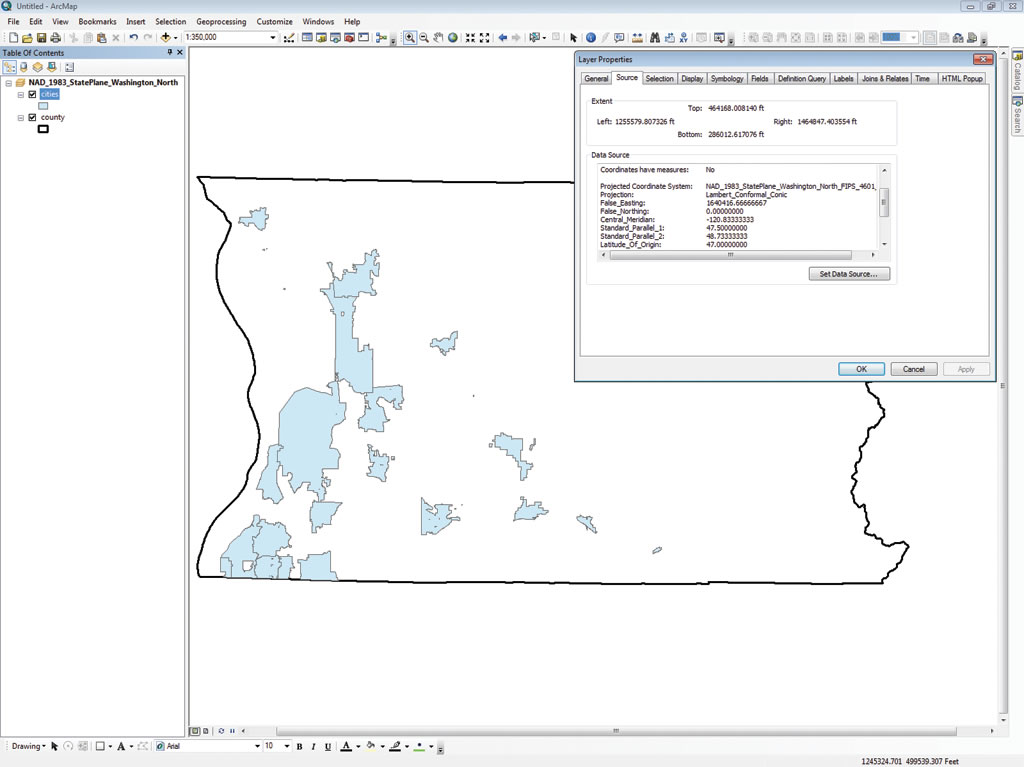Open the Catalog side tab

[x=1017, y=71]
